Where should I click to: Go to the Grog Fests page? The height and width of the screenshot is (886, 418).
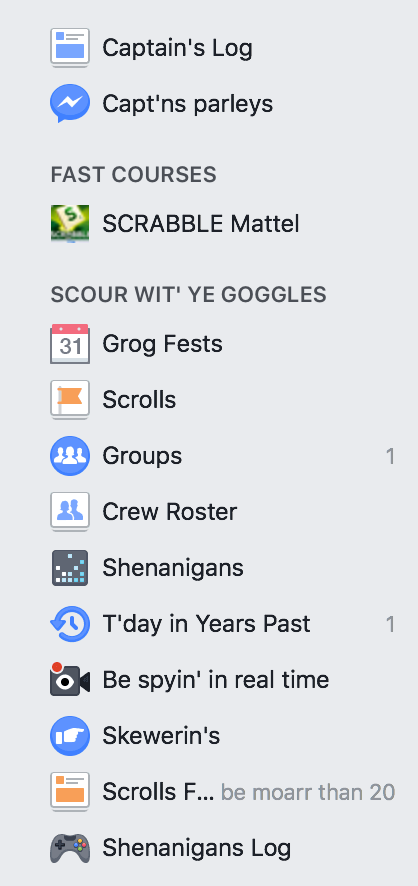(x=162, y=344)
